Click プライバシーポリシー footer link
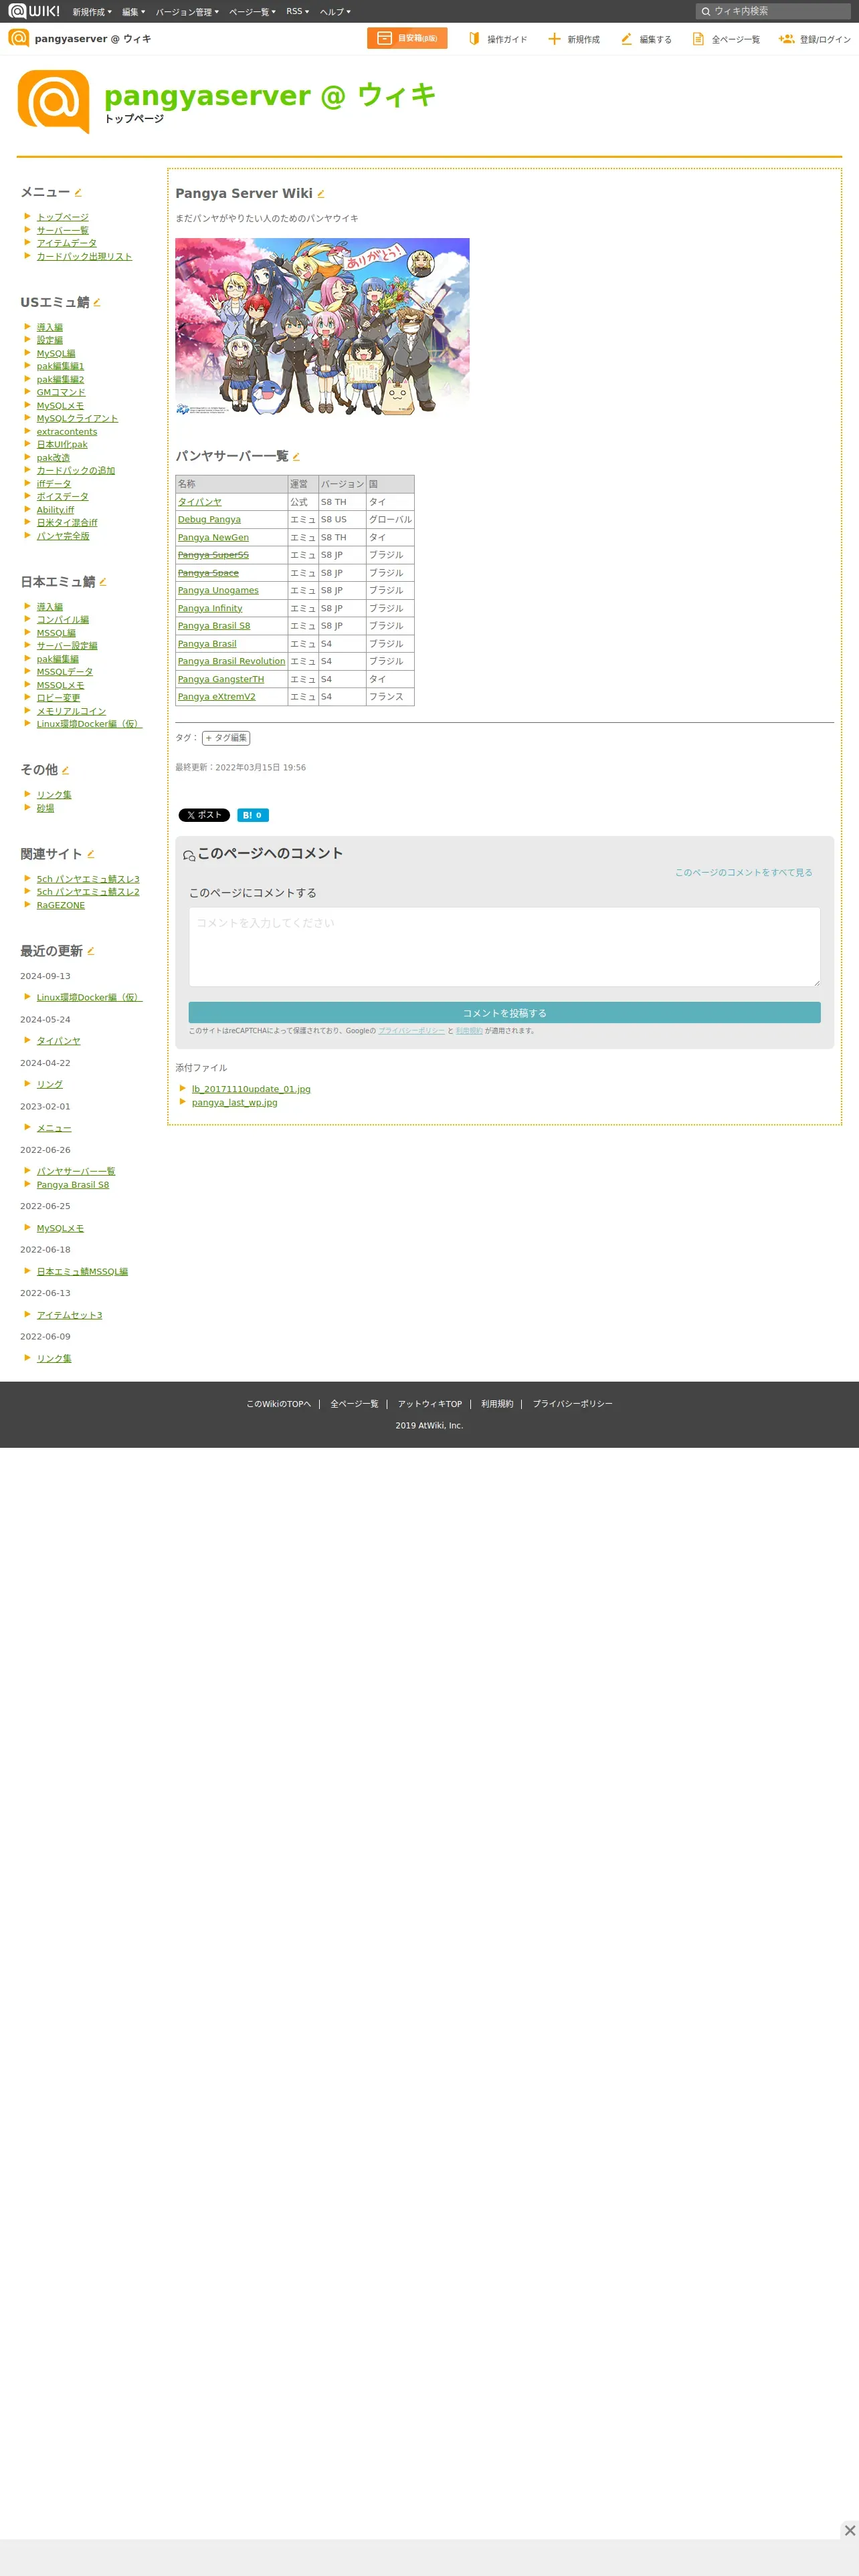Viewport: 859px width, 2576px height. [x=572, y=1404]
